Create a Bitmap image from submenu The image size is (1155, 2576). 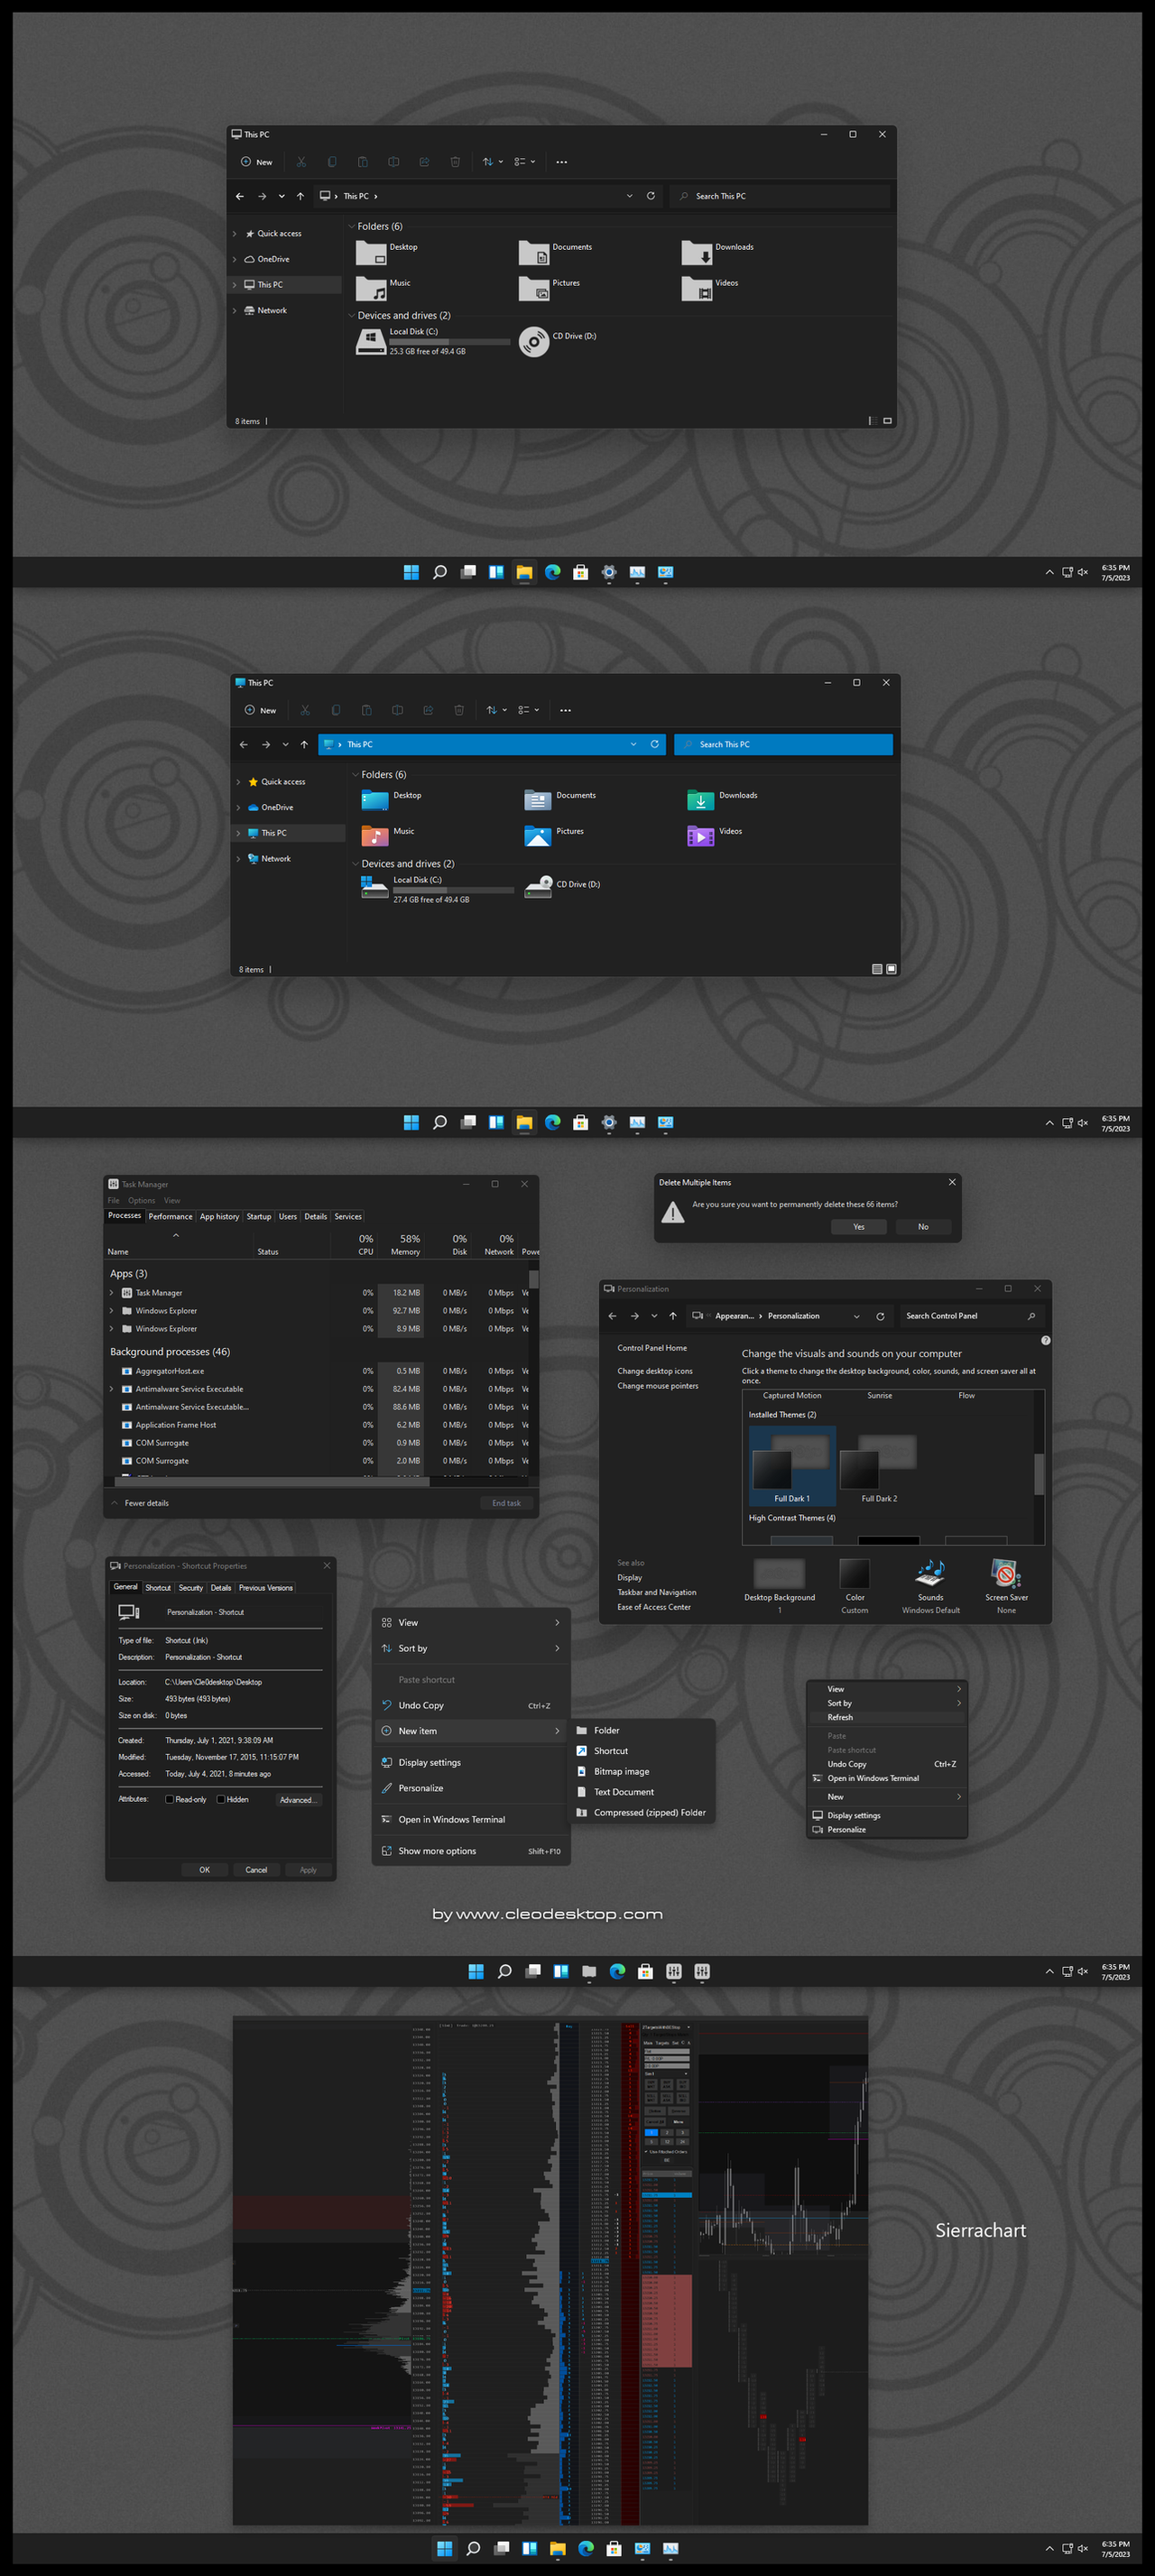point(621,1771)
